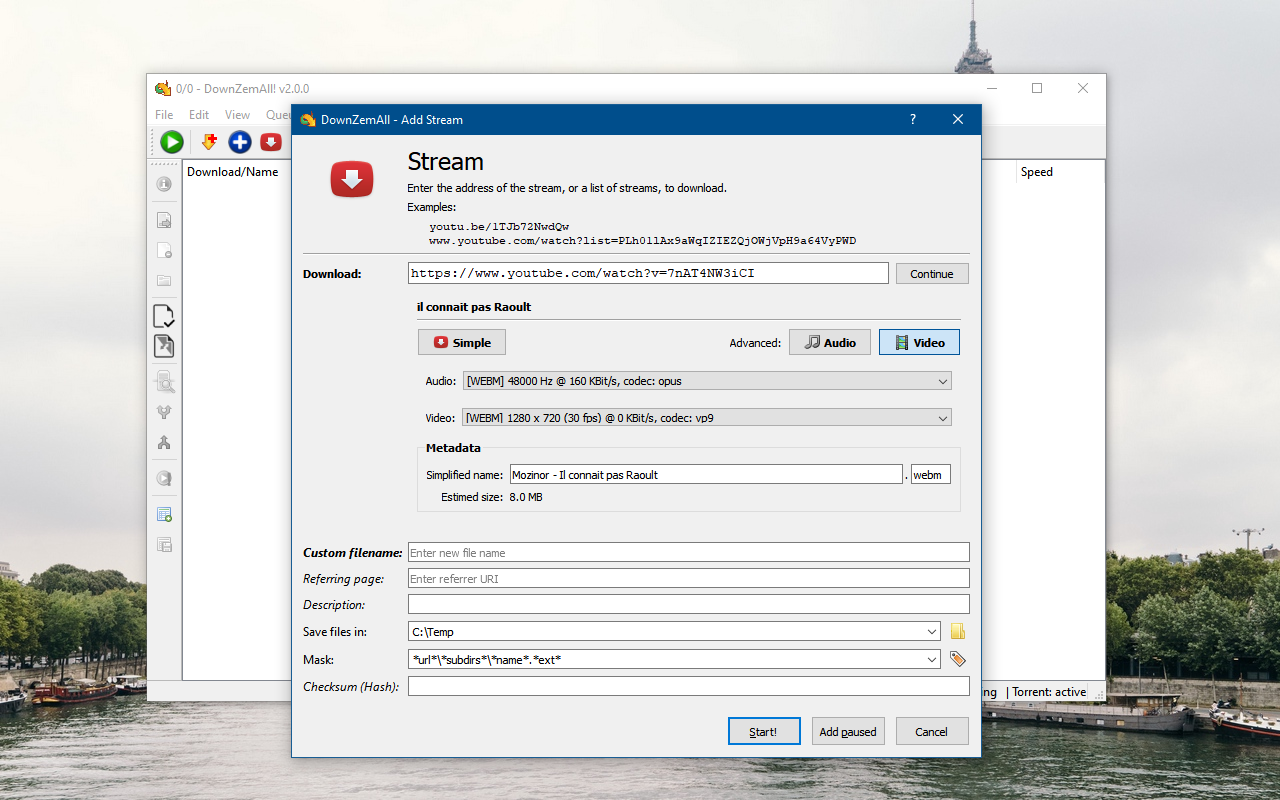This screenshot has height=800, width=1280.
Task: Click the Checksum (Hash) input field
Action: (688, 686)
